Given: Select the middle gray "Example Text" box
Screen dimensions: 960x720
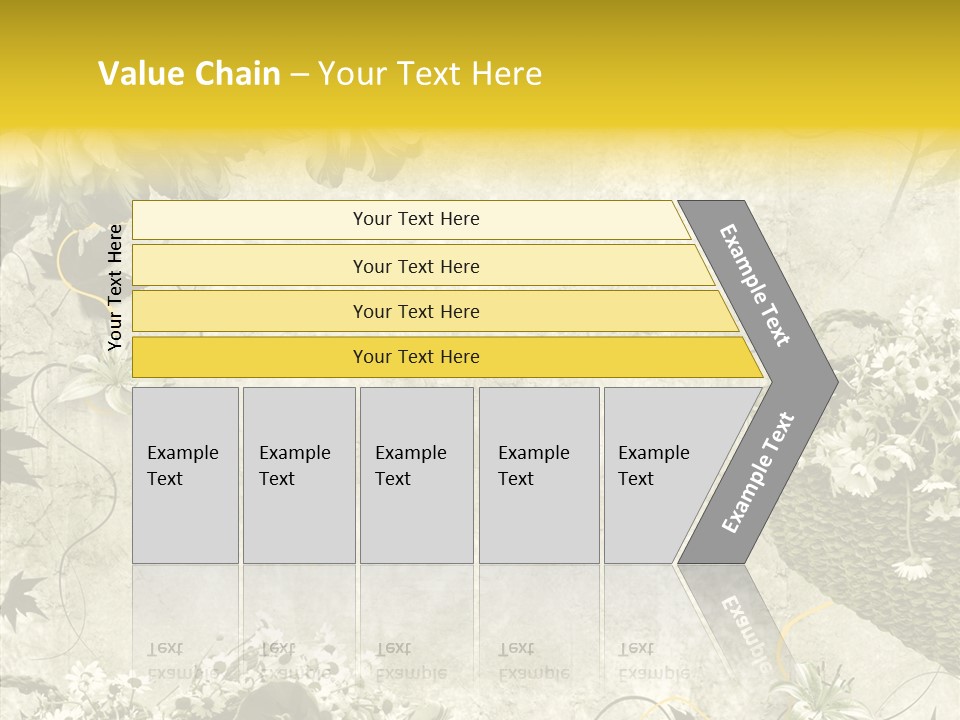Looking at the screenshot, I should [416, 475].
